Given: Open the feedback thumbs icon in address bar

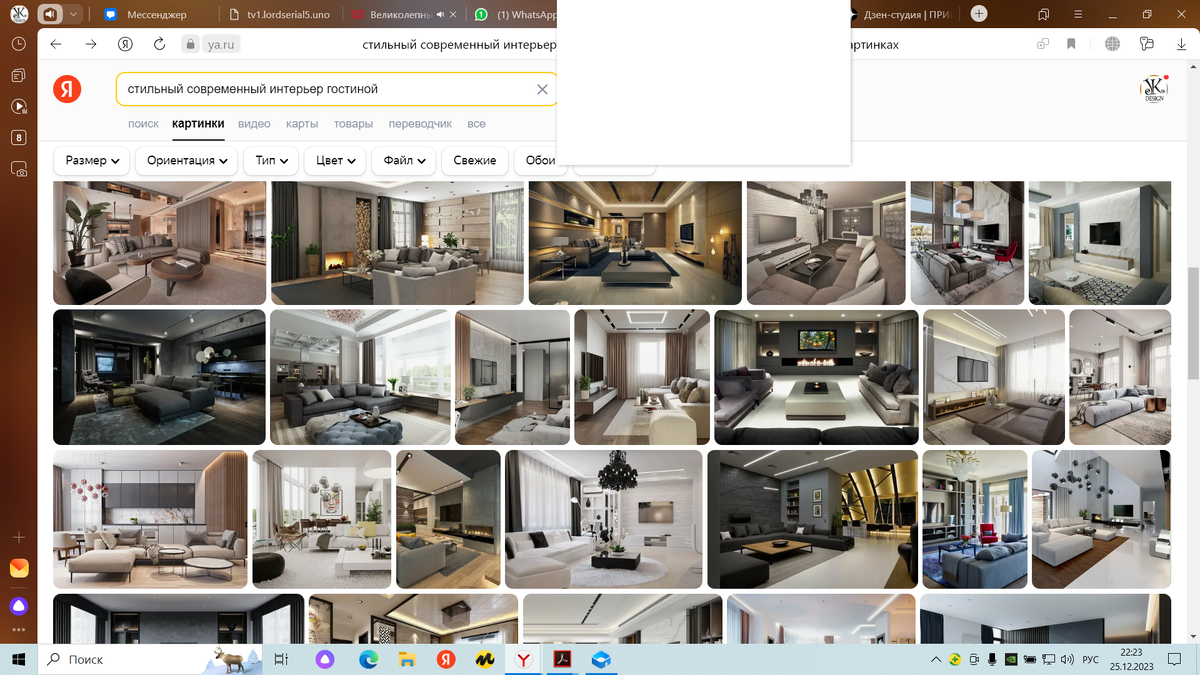Looking at the screenshot, I should (1147, 44).
